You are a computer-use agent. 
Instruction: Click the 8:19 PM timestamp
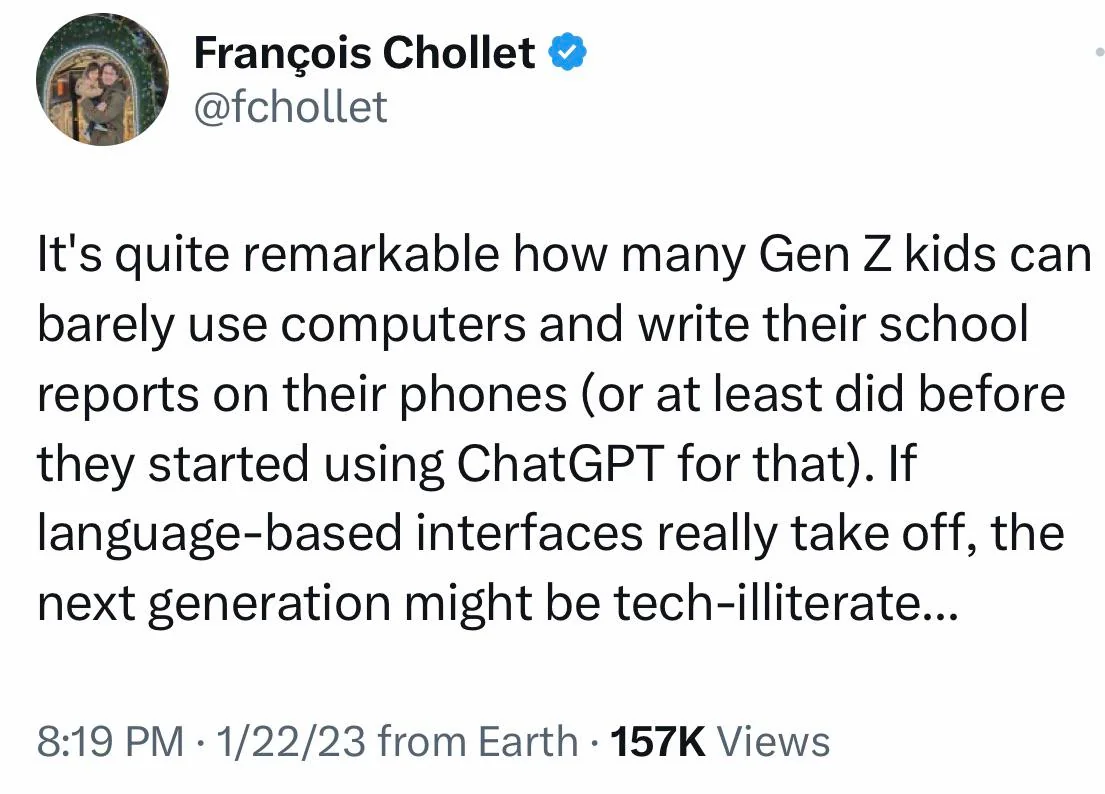coord(110,742)
